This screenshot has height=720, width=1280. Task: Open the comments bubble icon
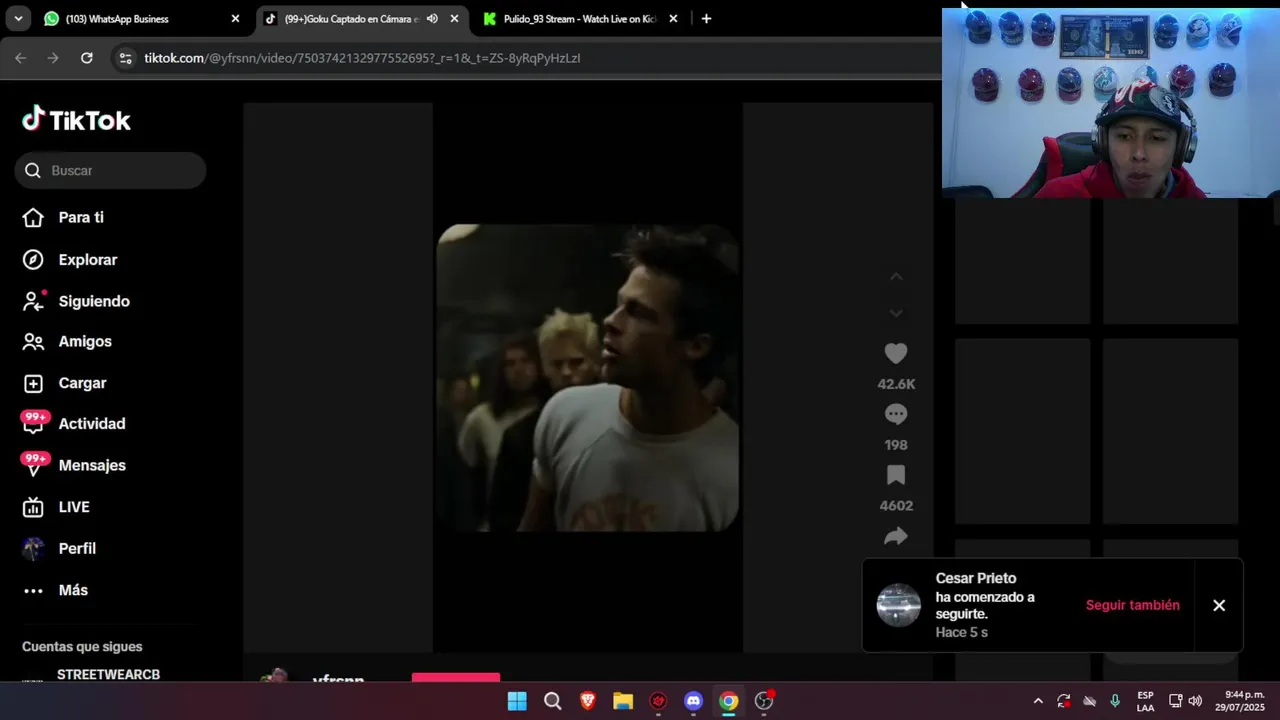[896, 414]
